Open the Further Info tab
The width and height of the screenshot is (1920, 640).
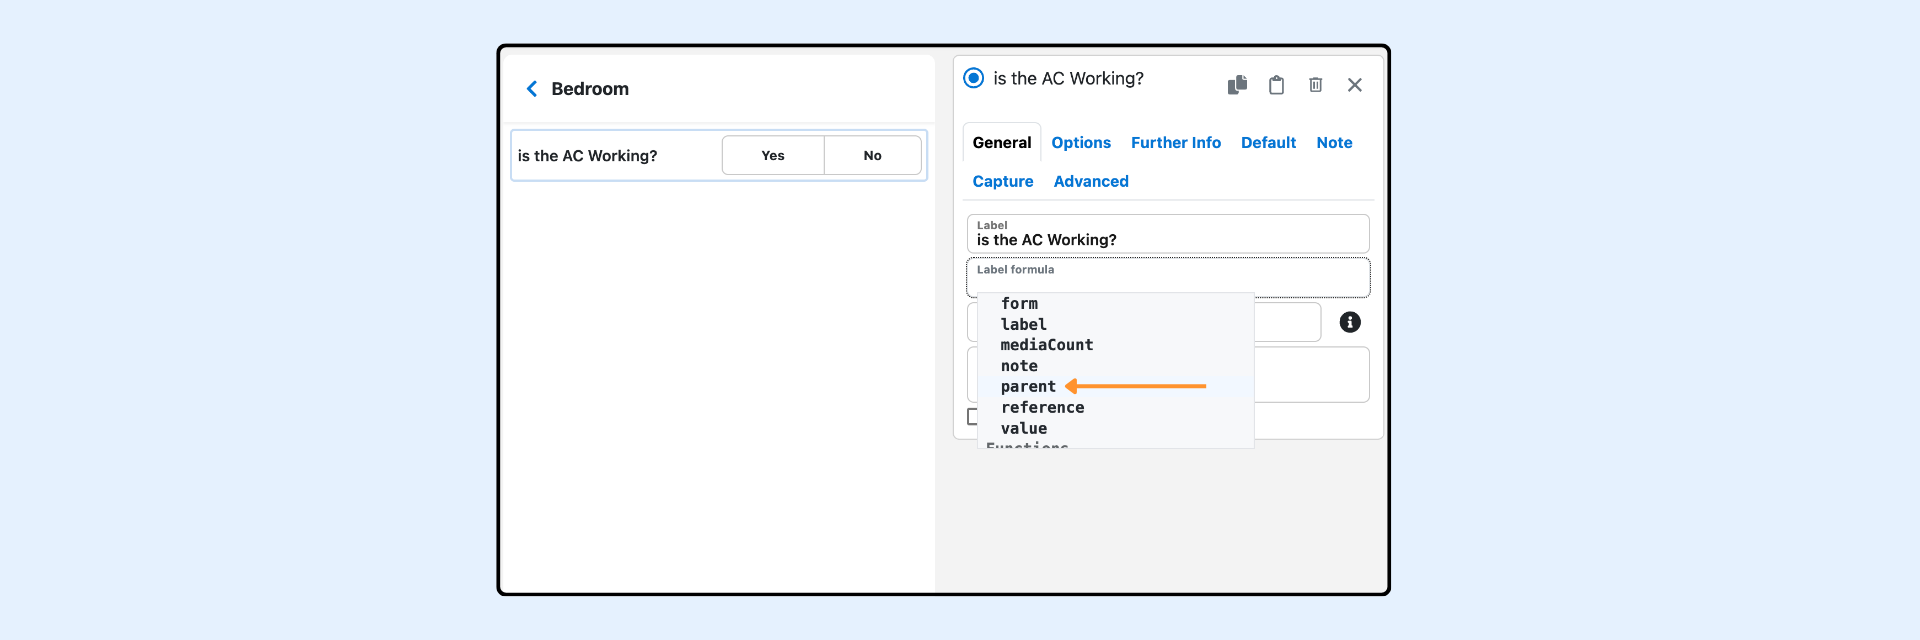1175,143
